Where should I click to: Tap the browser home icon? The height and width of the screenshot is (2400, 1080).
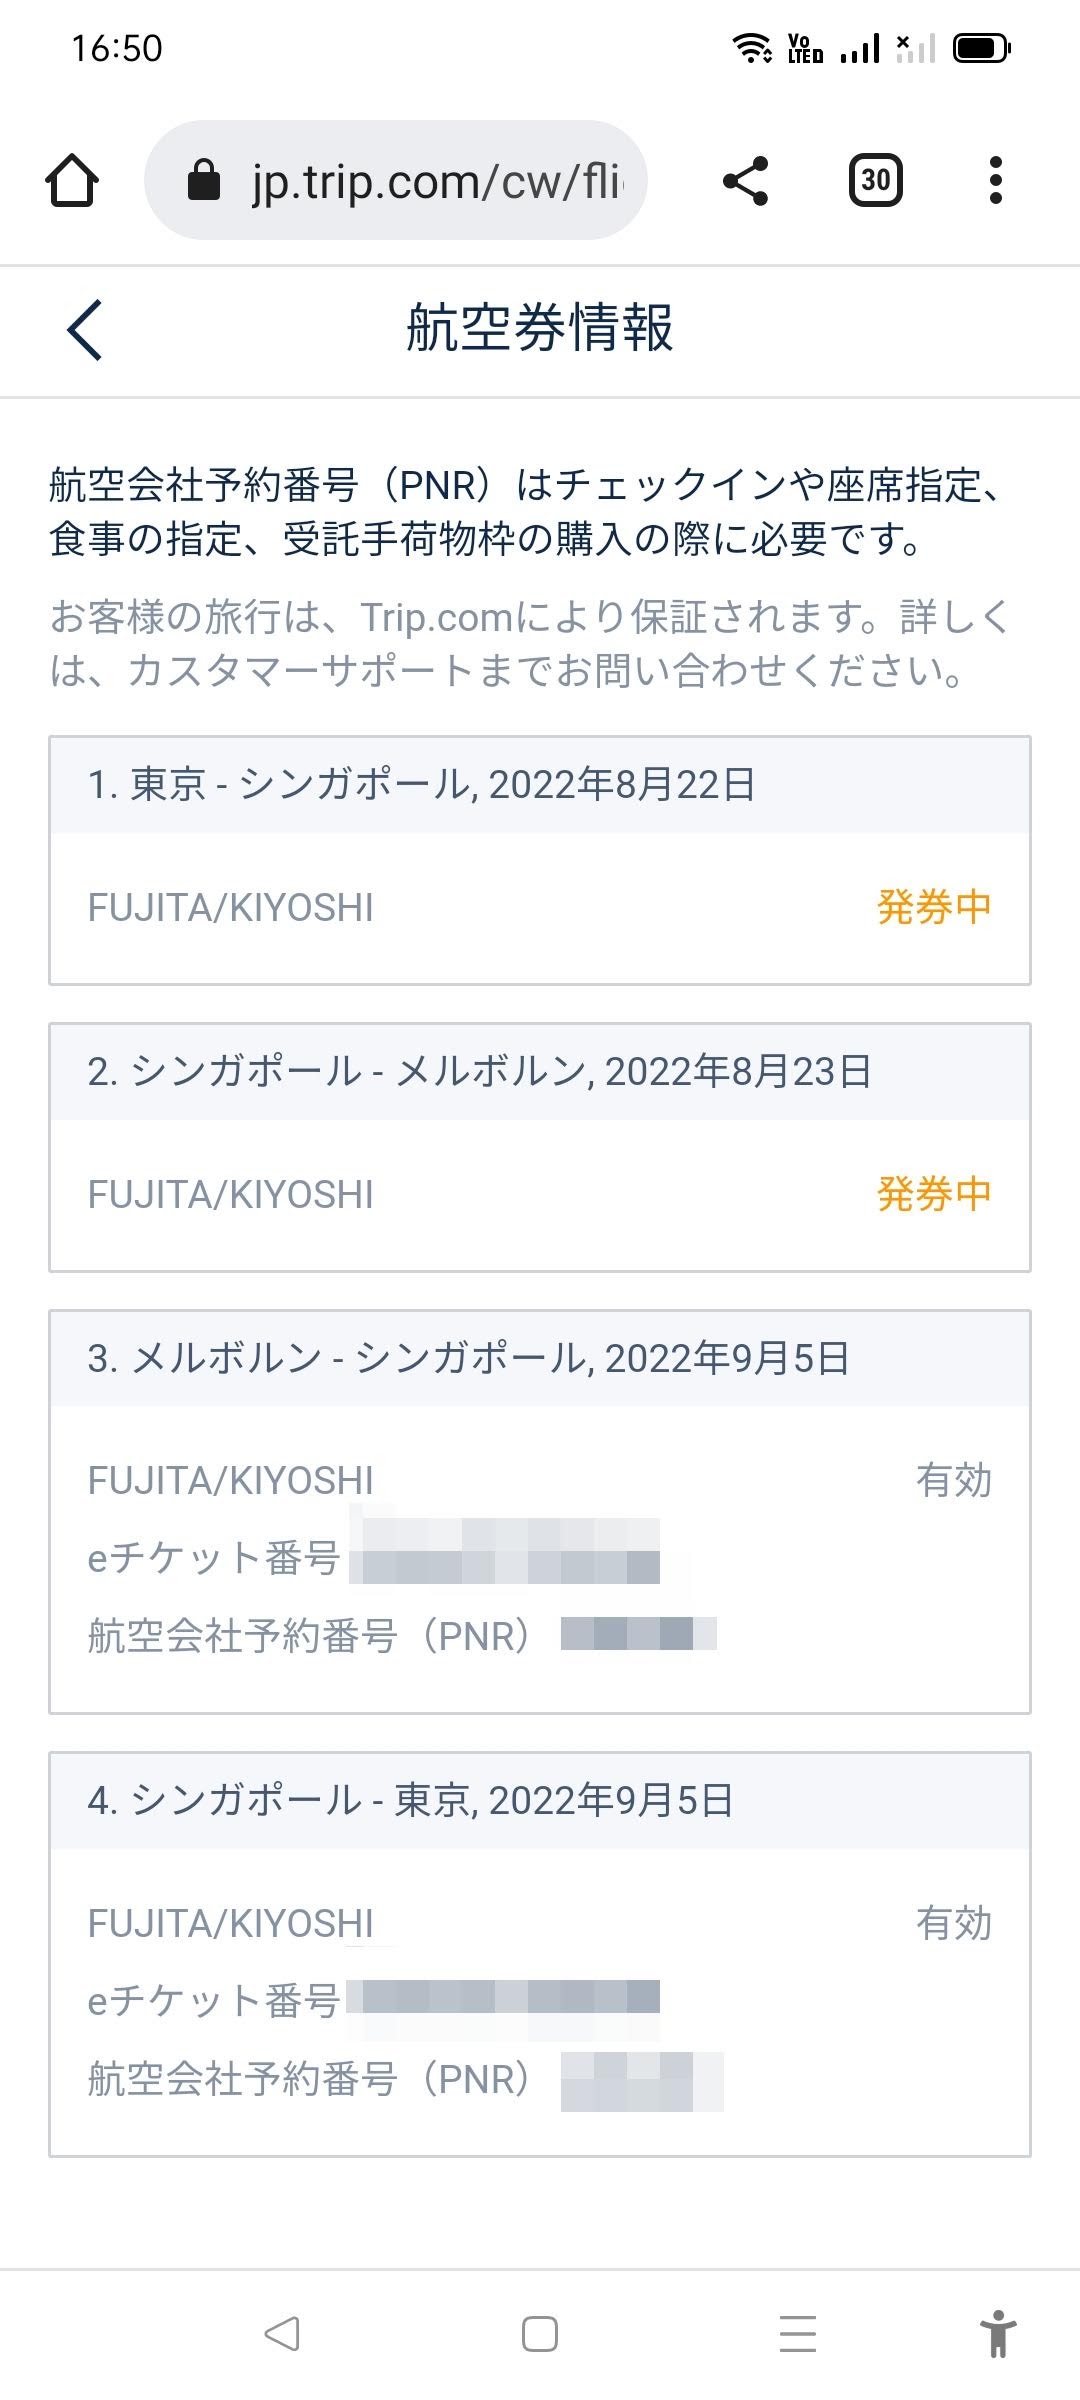(x=72, y=181)
